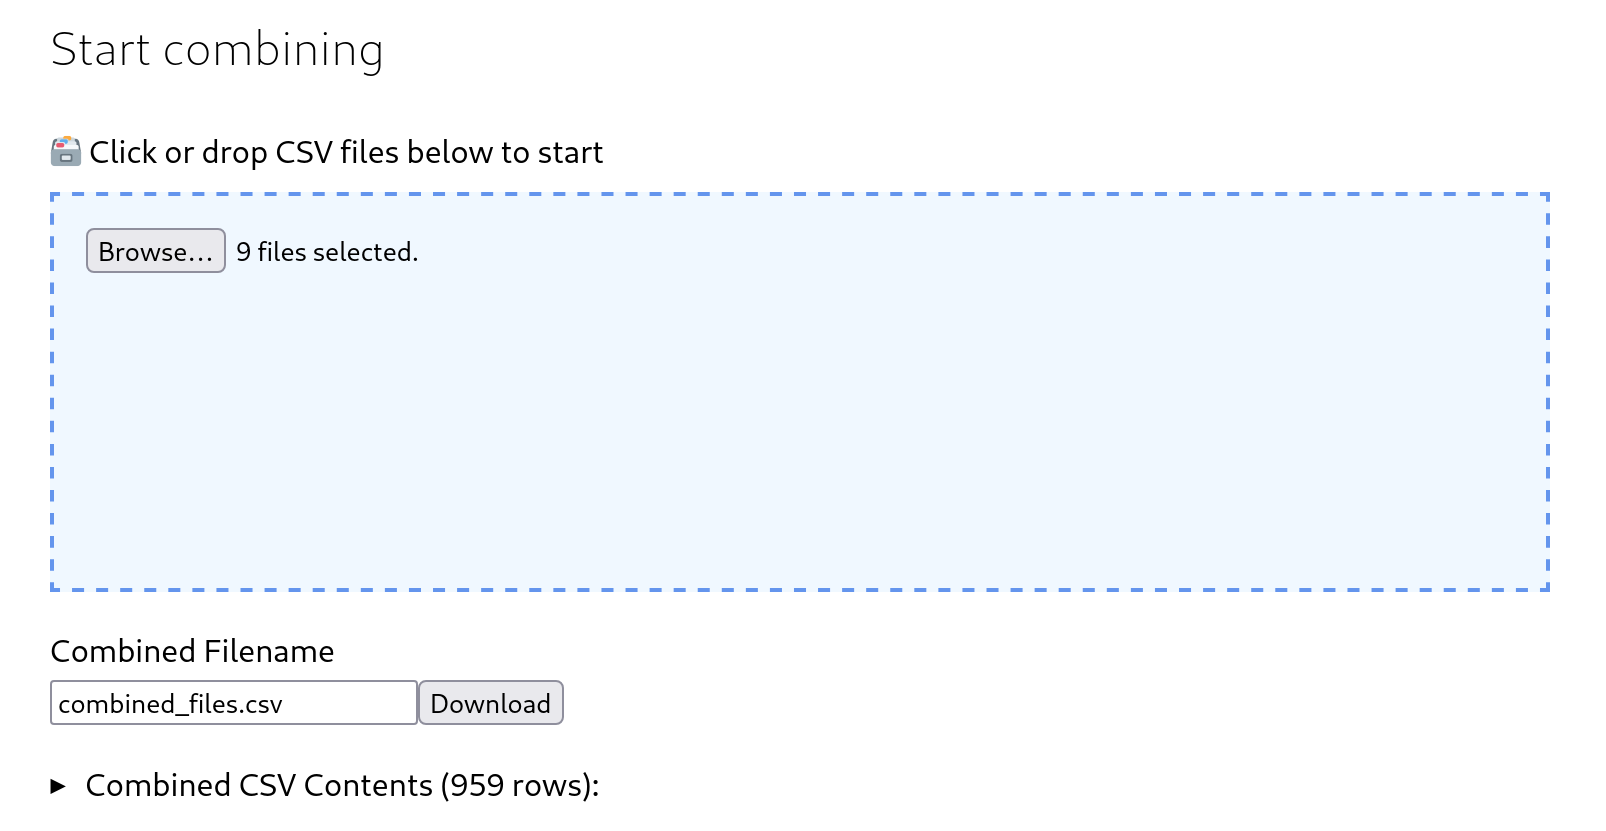Expand the Combined CSV Contents triangle

[x=59, y=787]
